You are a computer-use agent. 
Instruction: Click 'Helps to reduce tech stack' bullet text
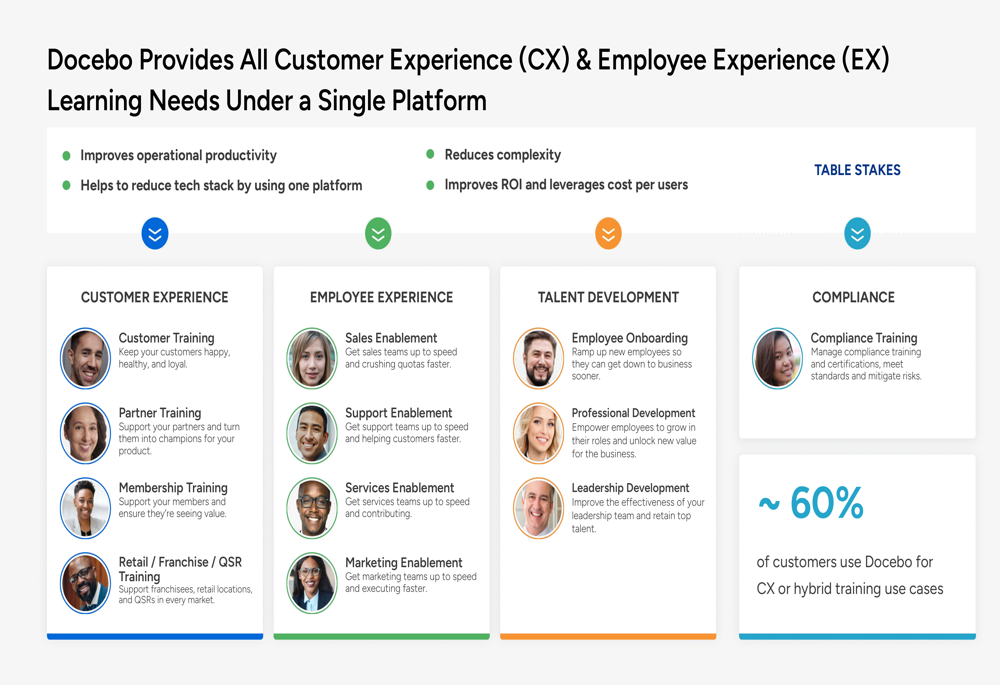(x=221, y=186)
